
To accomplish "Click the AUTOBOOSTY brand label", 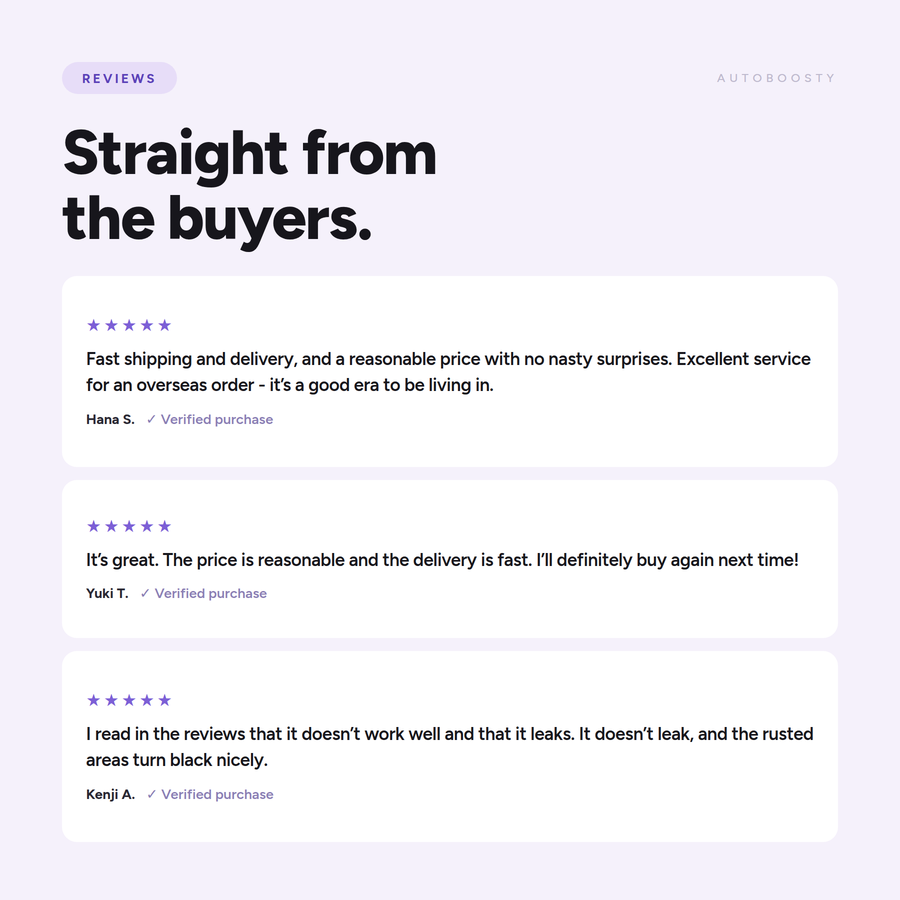I will click(776, 78).
